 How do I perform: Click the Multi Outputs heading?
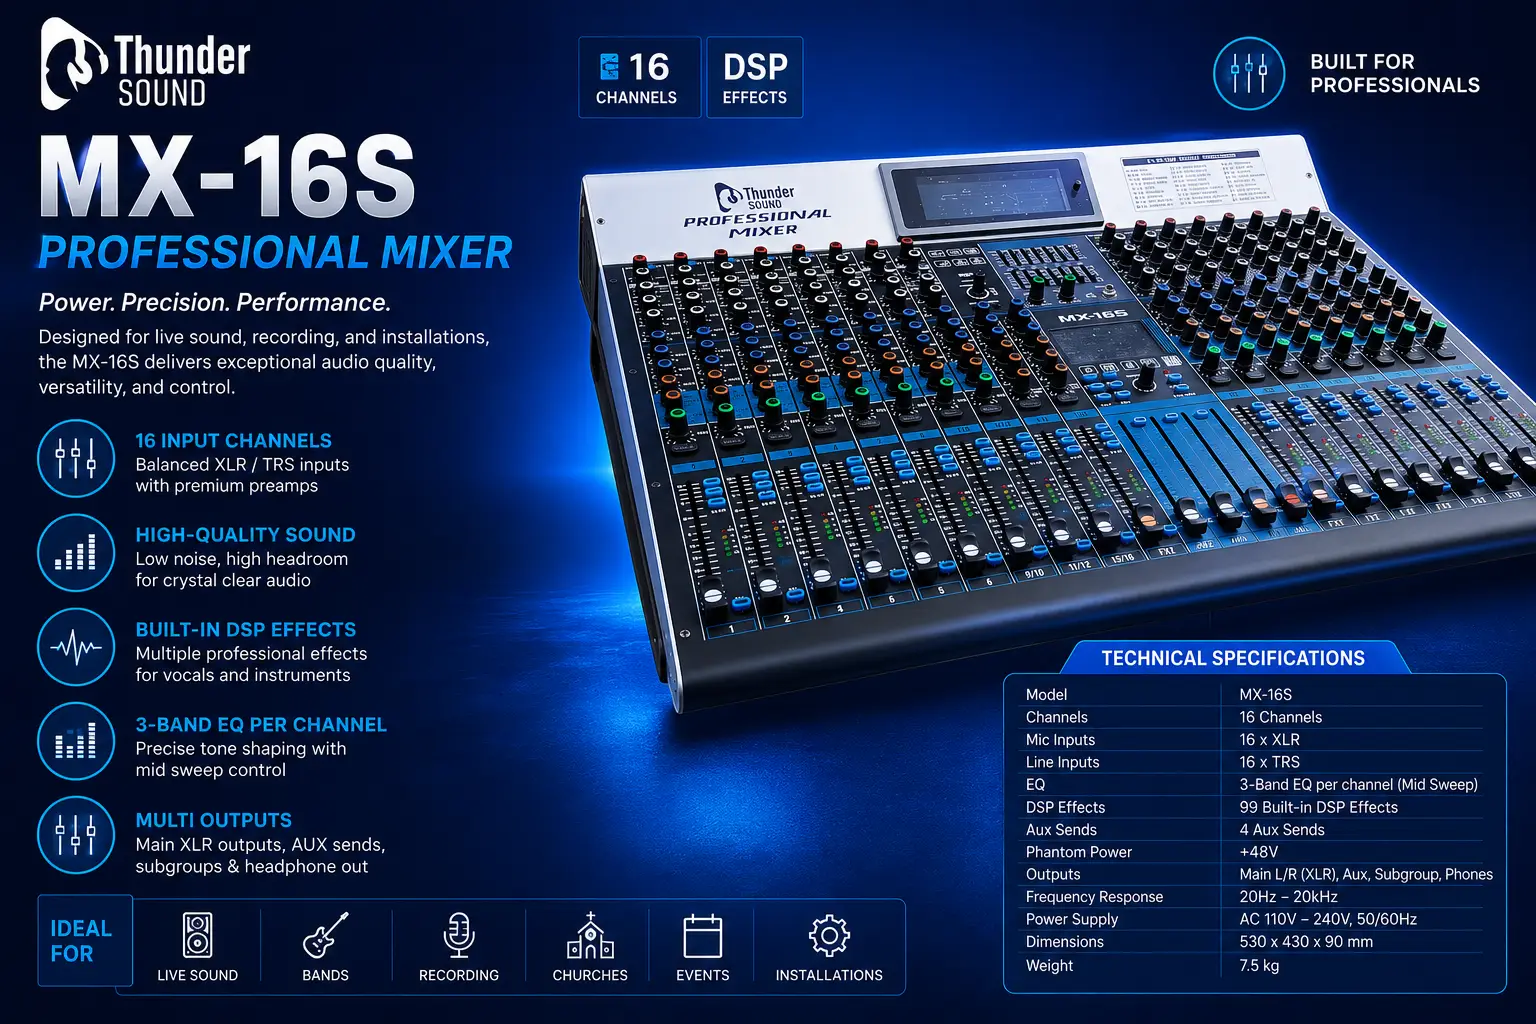[x=213, y=820]
